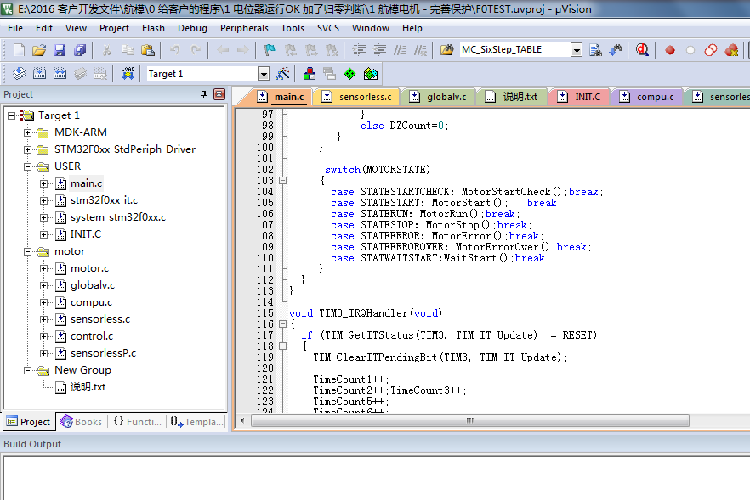Image resolution: width=750 pixels, height=500 pixels.
Task: Click the search text input field
Action: [515, 50]
